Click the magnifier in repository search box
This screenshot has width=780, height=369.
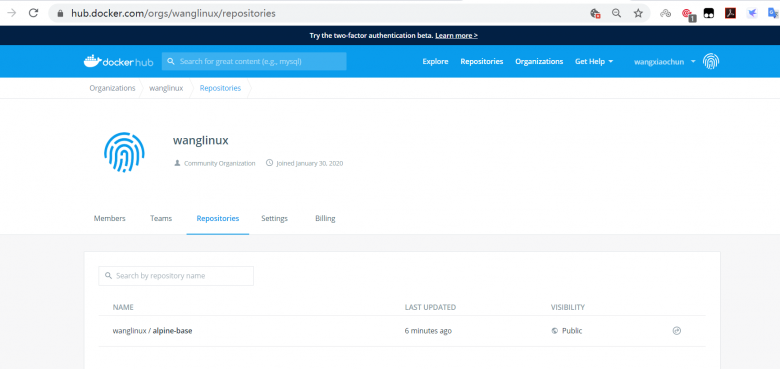pos(108,276)
